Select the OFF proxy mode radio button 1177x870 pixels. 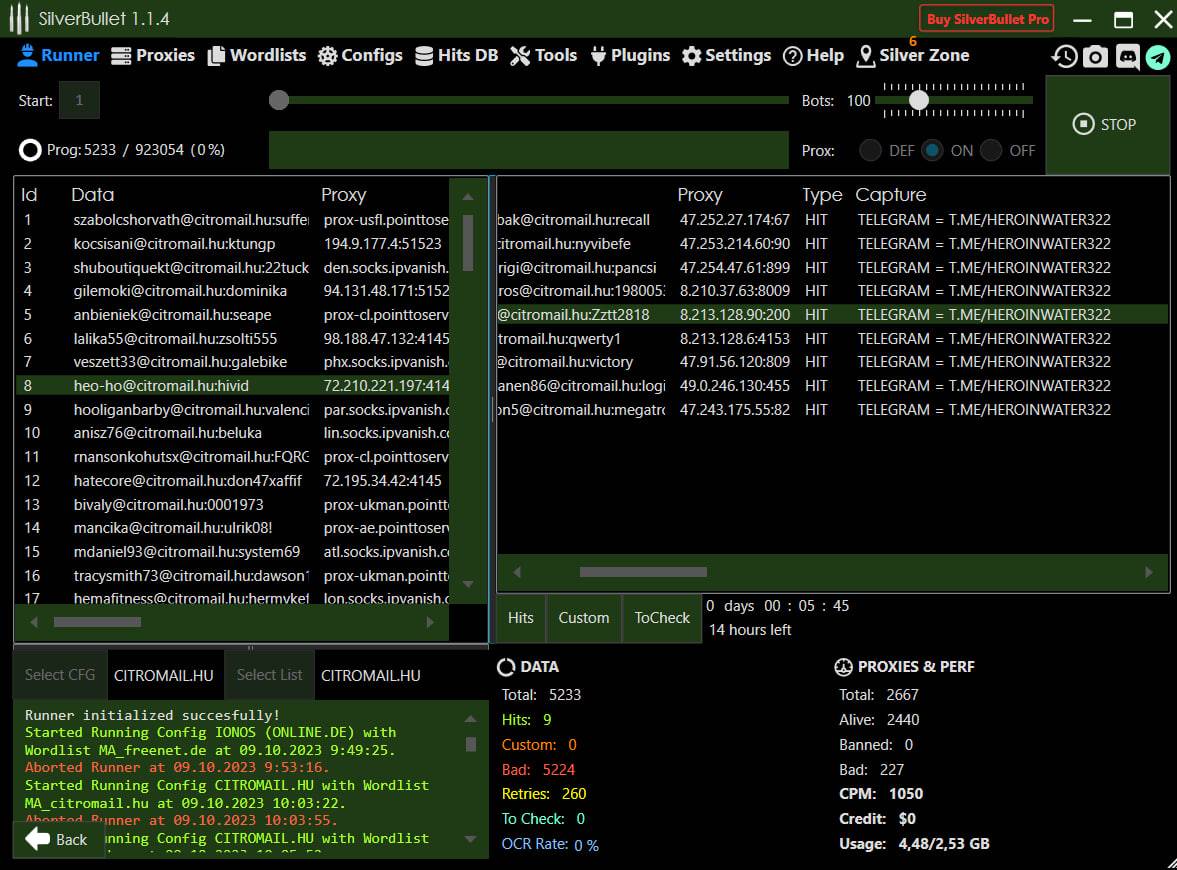click(x=991, y=150)
